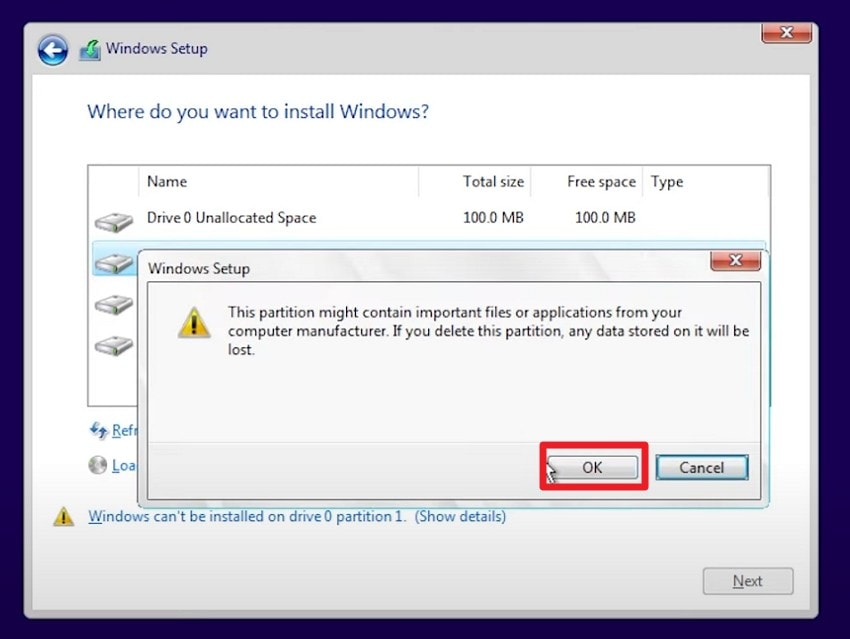Cancel the partition deletion warning
This screenshot has height=639, width=850.
click(x=701, y=467)
